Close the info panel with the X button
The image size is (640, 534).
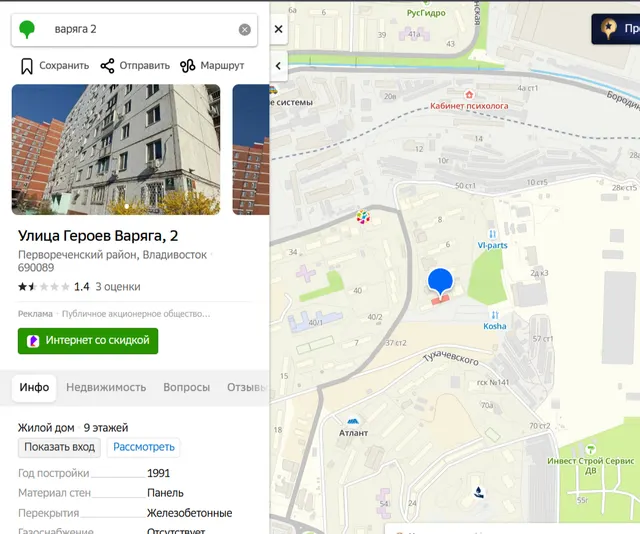click(278, 29)
